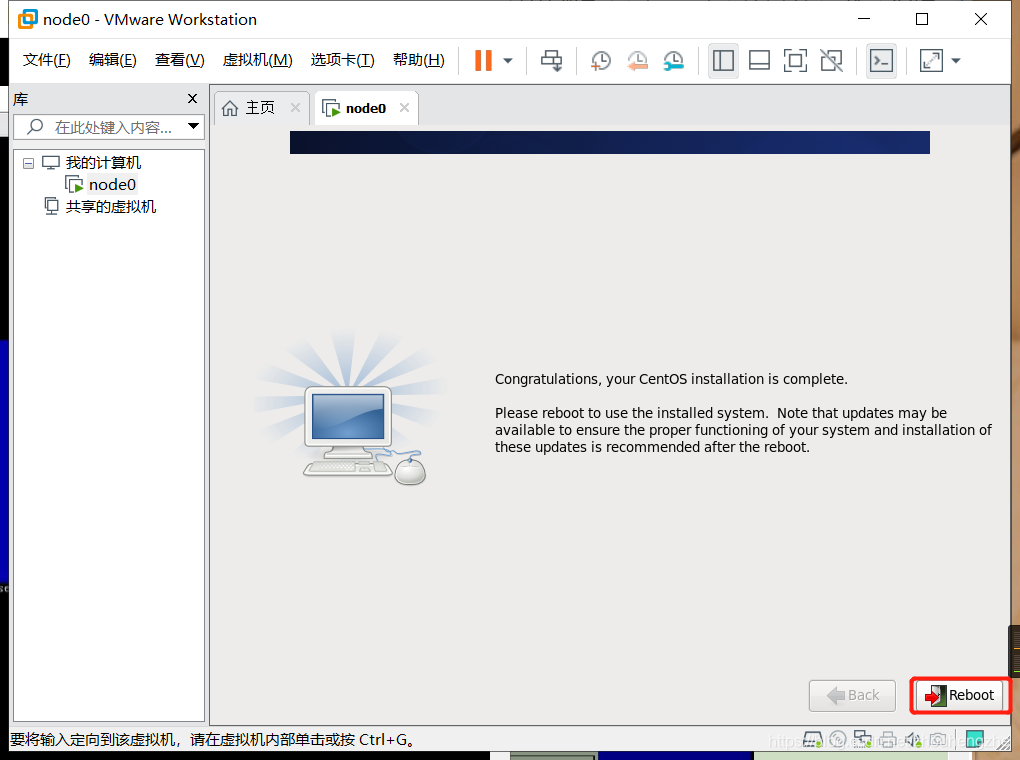Open the 文件(F) menu
1020x760 pixels.
click(x=46, y=61)
